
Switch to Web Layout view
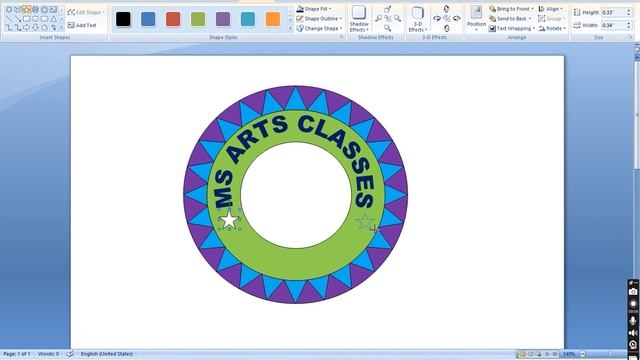539,354
